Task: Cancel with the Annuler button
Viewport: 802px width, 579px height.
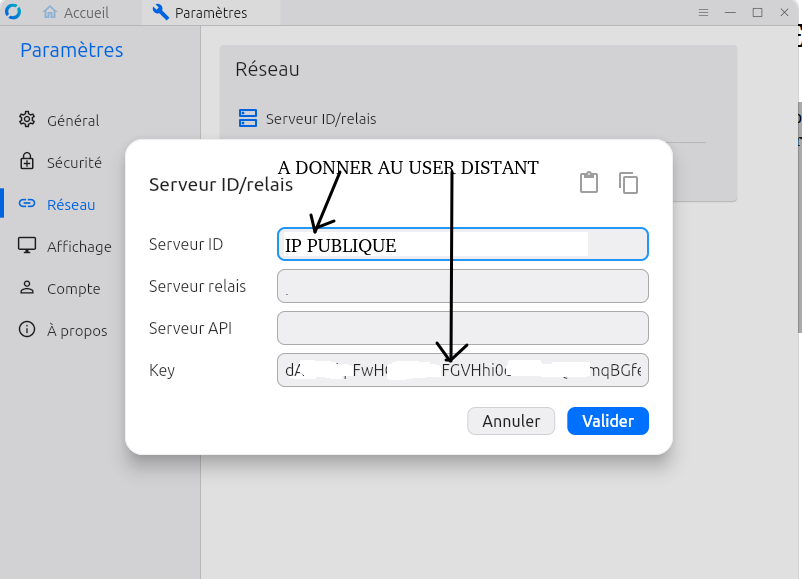Action: (511, 421)
